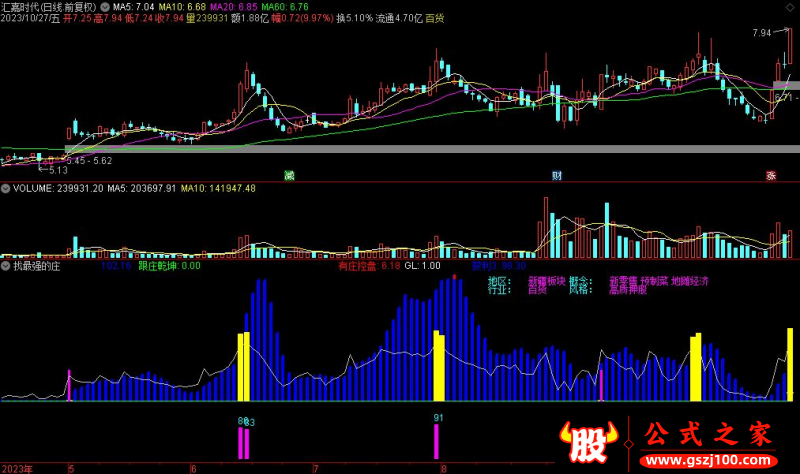Click the MA20: 6.85 label
The width and height of the screenshot is (800, 474).
[234, 7]
